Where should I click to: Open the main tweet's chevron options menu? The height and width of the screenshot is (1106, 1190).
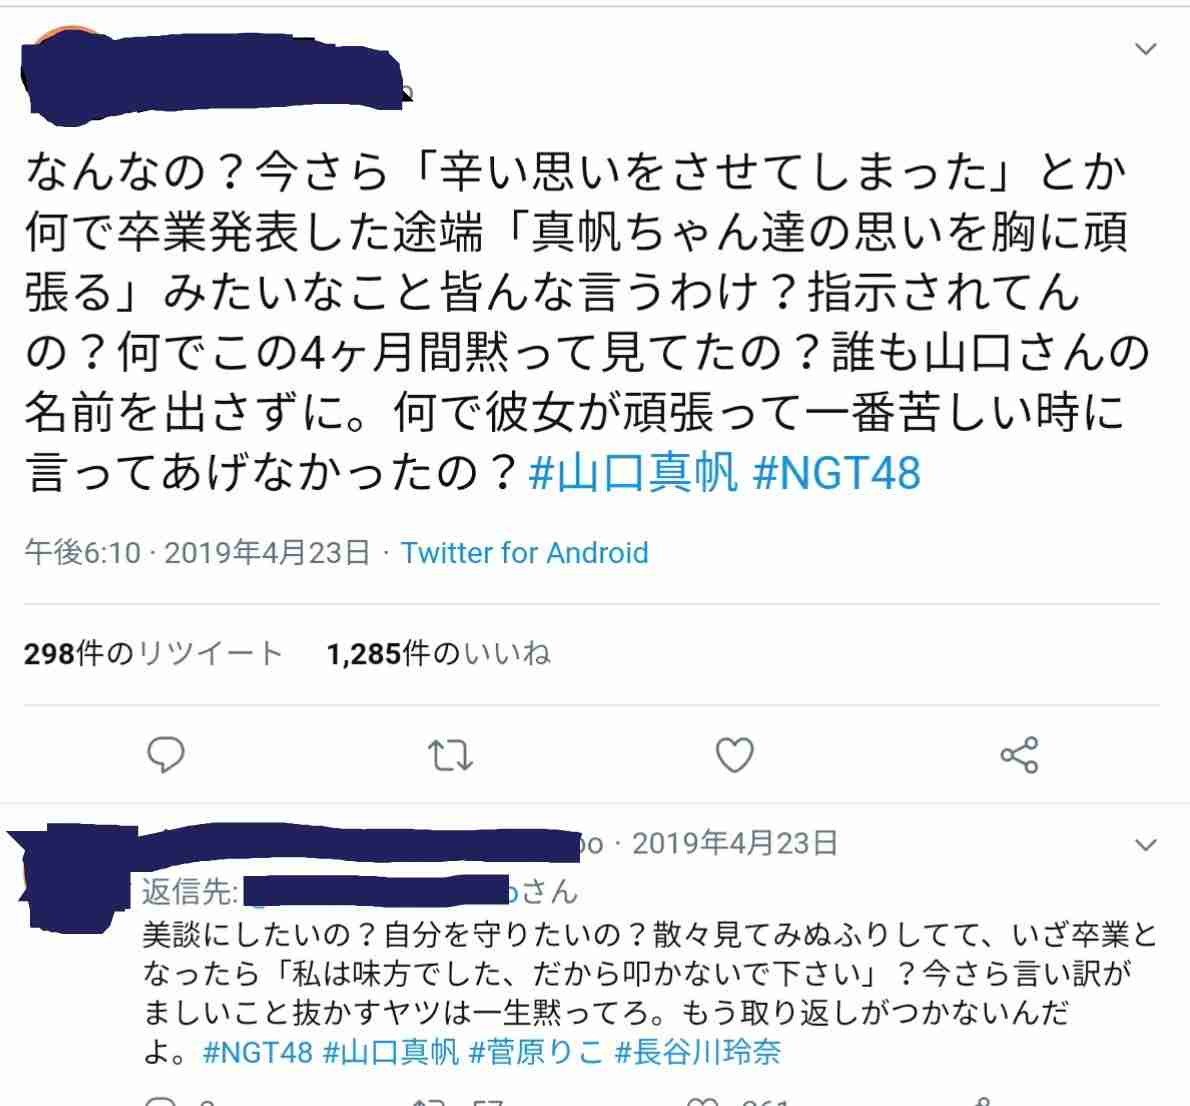[x=1145, y=49]
